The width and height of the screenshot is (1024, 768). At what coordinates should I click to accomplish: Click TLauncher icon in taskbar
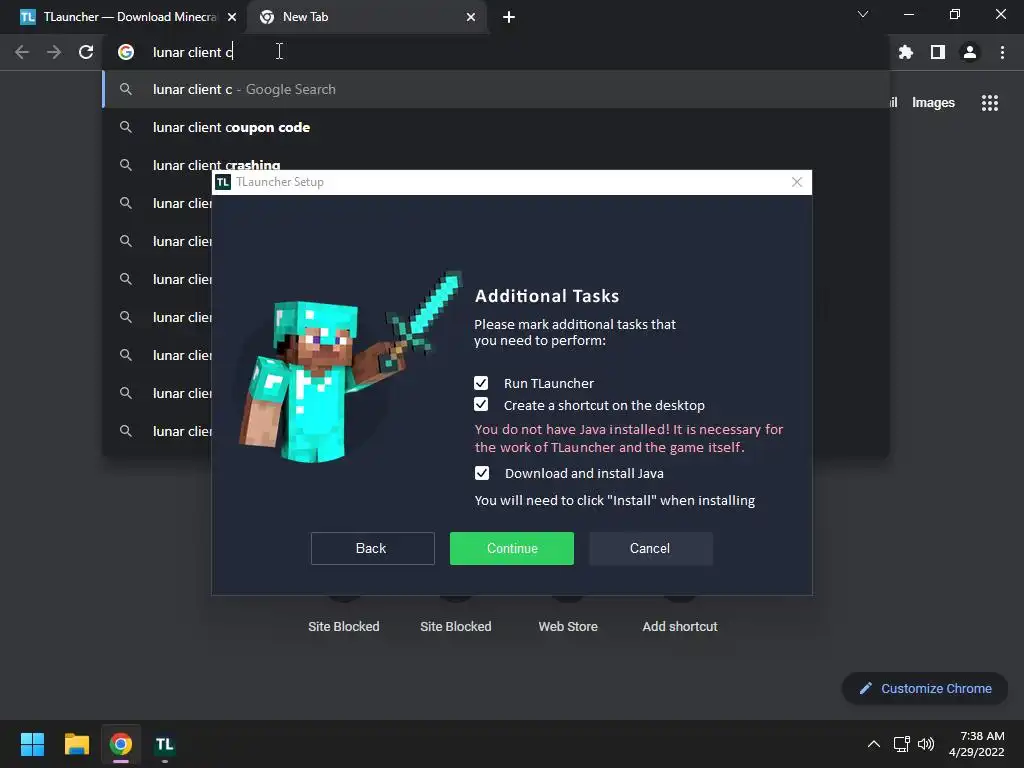coord(165,744)
